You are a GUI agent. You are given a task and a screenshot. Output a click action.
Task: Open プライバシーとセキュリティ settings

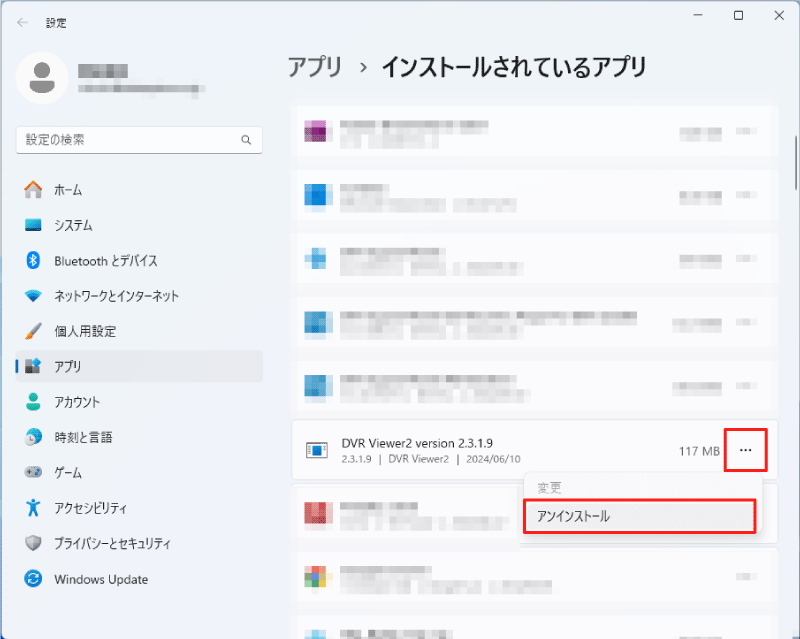[x=112, y=543]
